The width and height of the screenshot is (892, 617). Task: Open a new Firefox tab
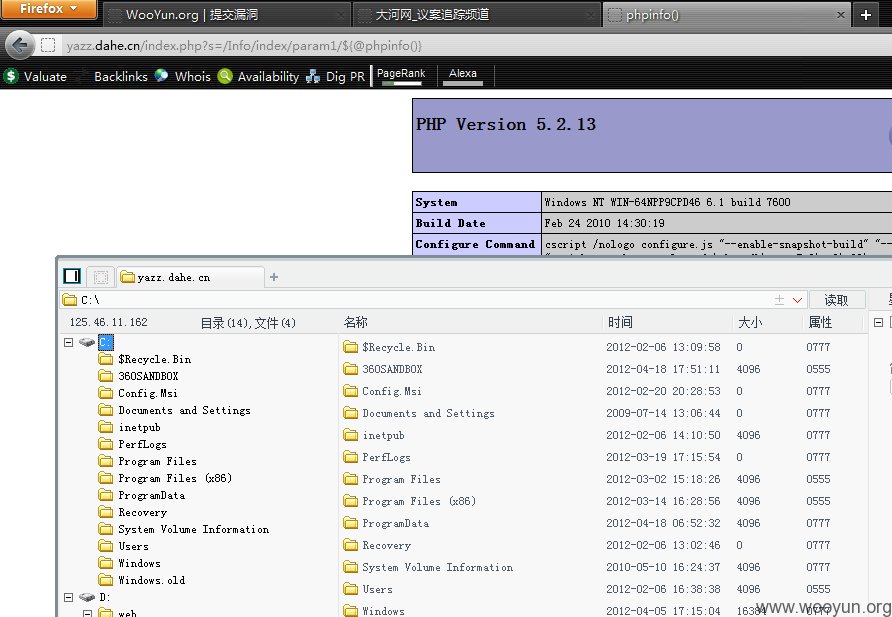(x=866, y=15)
